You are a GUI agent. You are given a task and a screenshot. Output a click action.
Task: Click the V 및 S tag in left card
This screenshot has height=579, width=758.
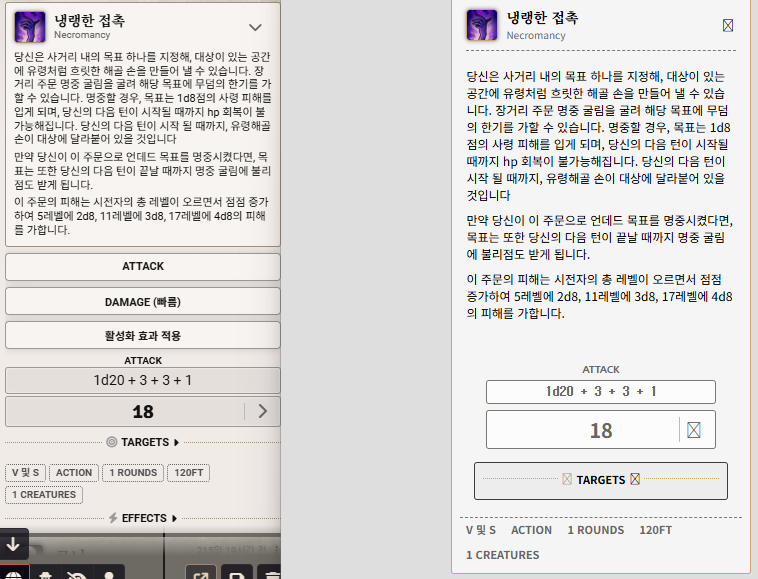point(26,473)
